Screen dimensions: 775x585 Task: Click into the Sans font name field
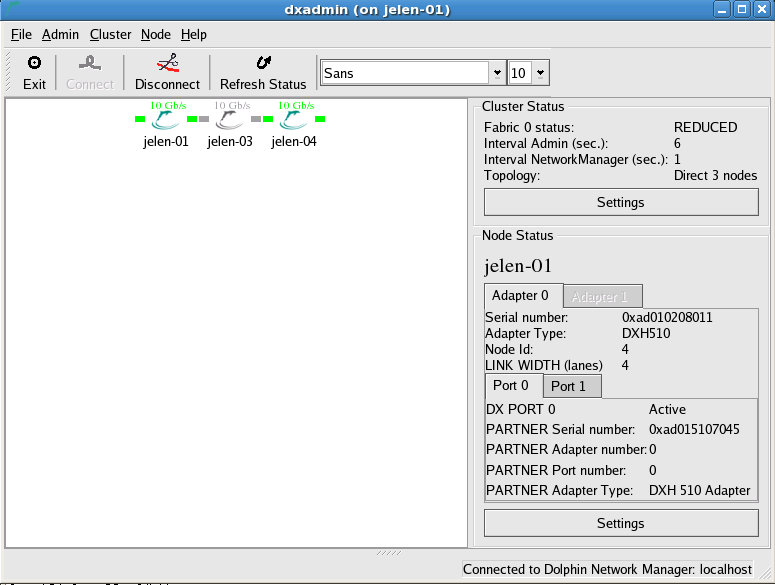tap(405, 73)
